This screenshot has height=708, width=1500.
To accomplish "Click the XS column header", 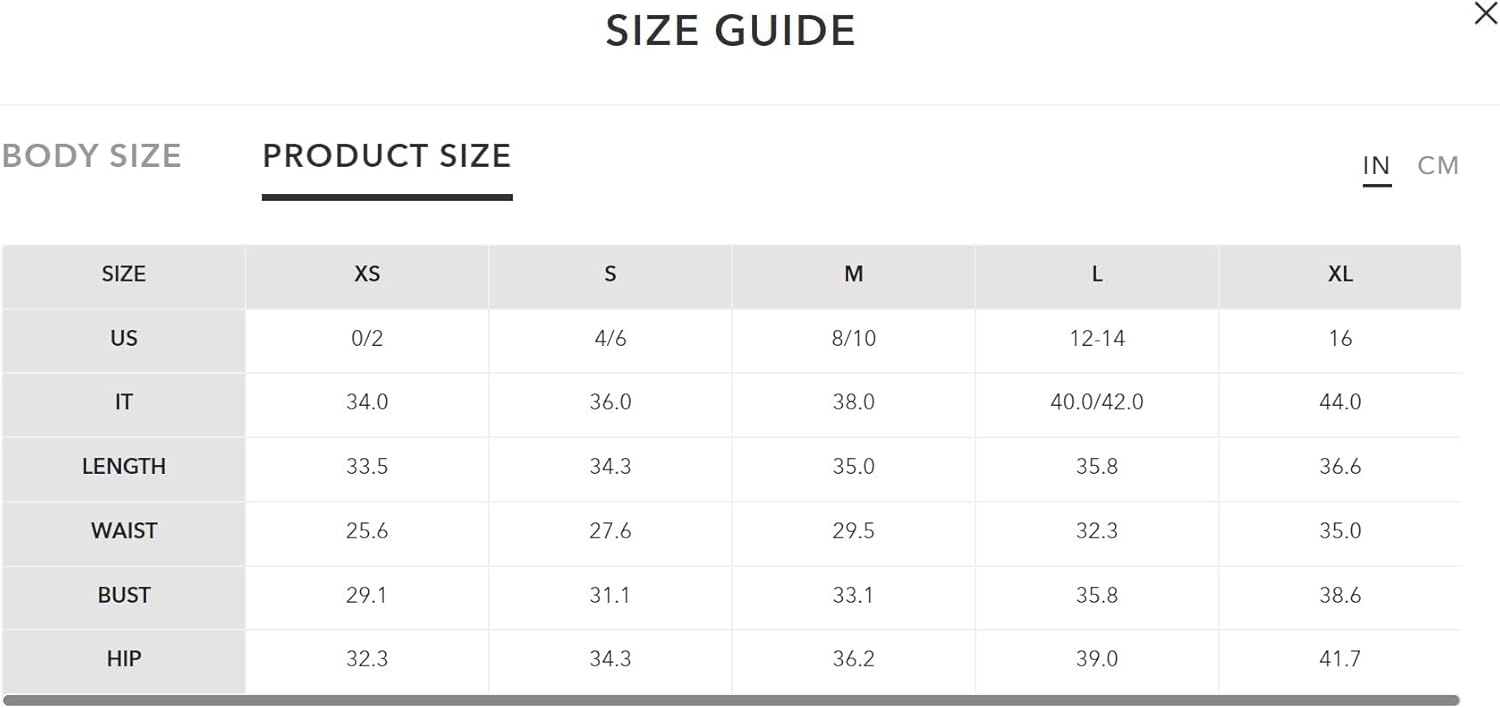I will pyautogui.click(x=367, y=274).
